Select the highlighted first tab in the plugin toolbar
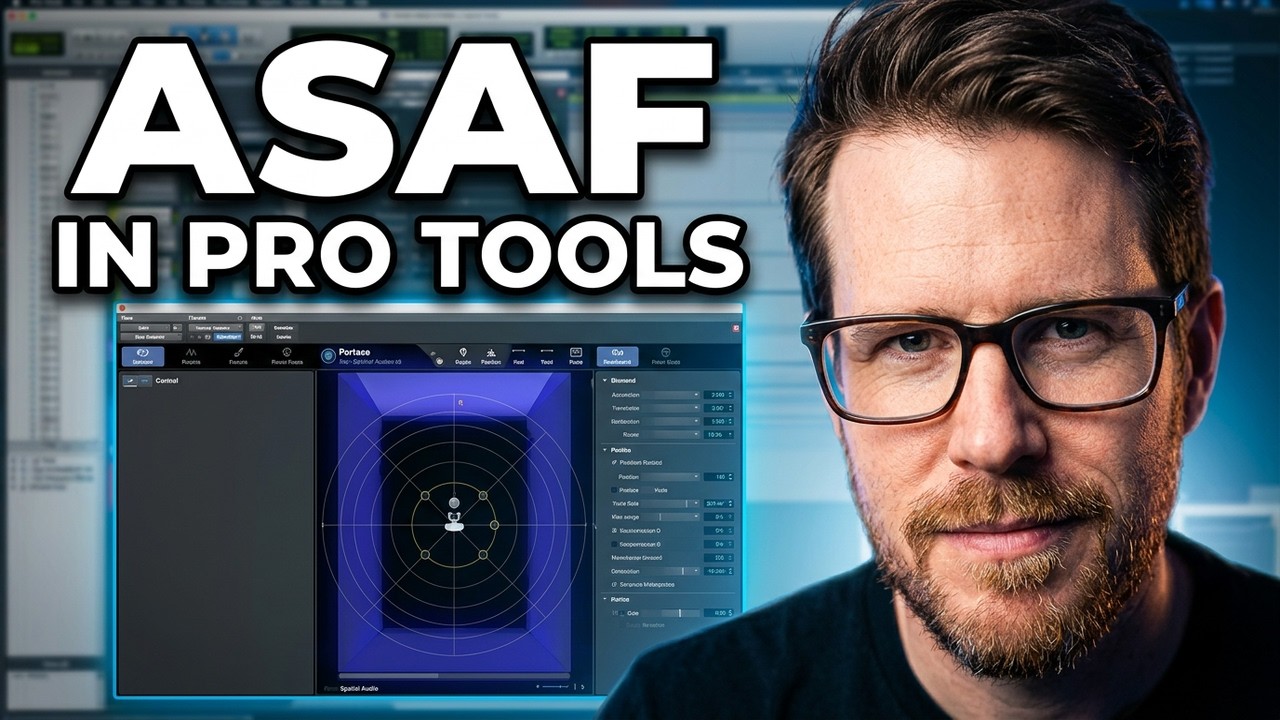This screenshot has width=1280, height=720. click(143, 356)
